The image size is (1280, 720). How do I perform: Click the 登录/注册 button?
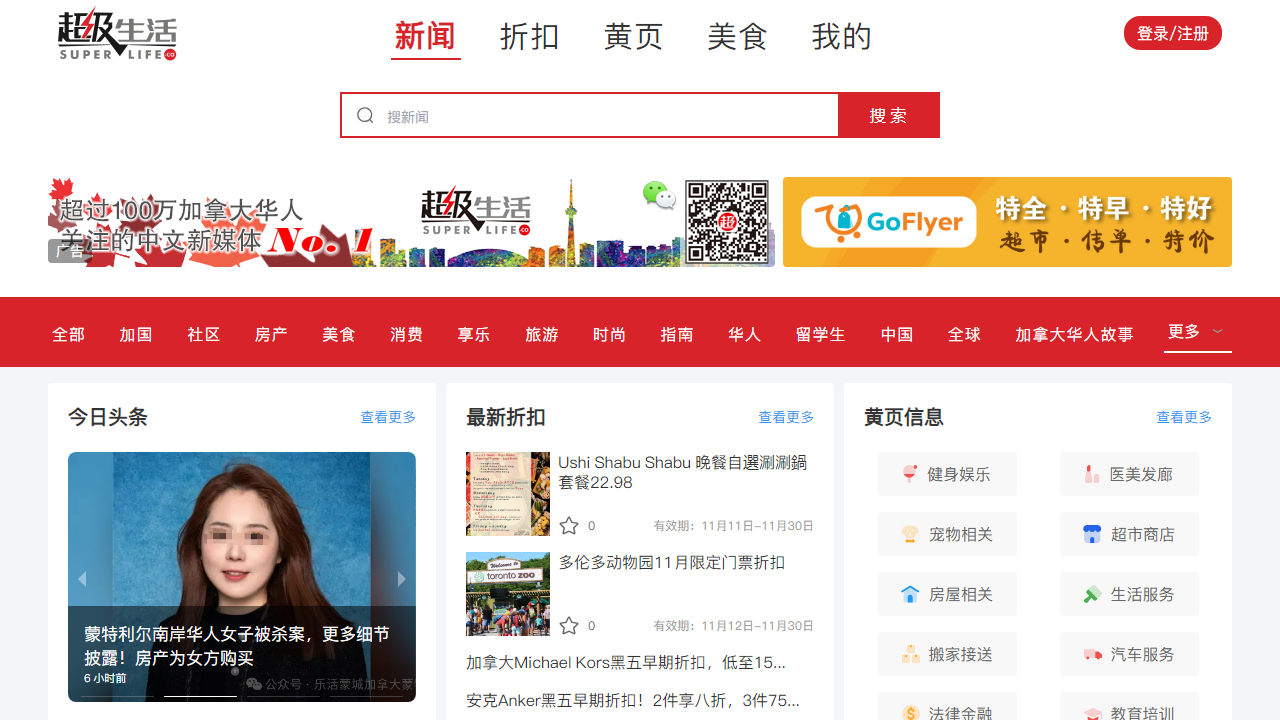click(x=1172, y=33)
